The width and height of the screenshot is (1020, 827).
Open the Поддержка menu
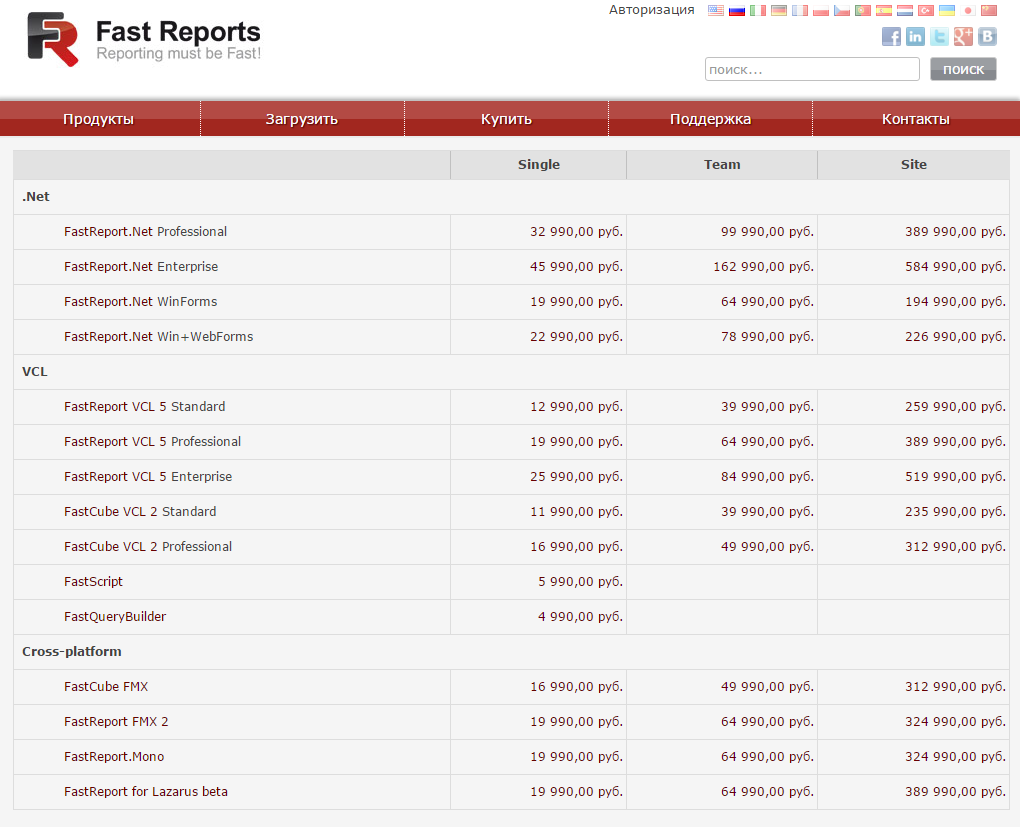[710, 119]
